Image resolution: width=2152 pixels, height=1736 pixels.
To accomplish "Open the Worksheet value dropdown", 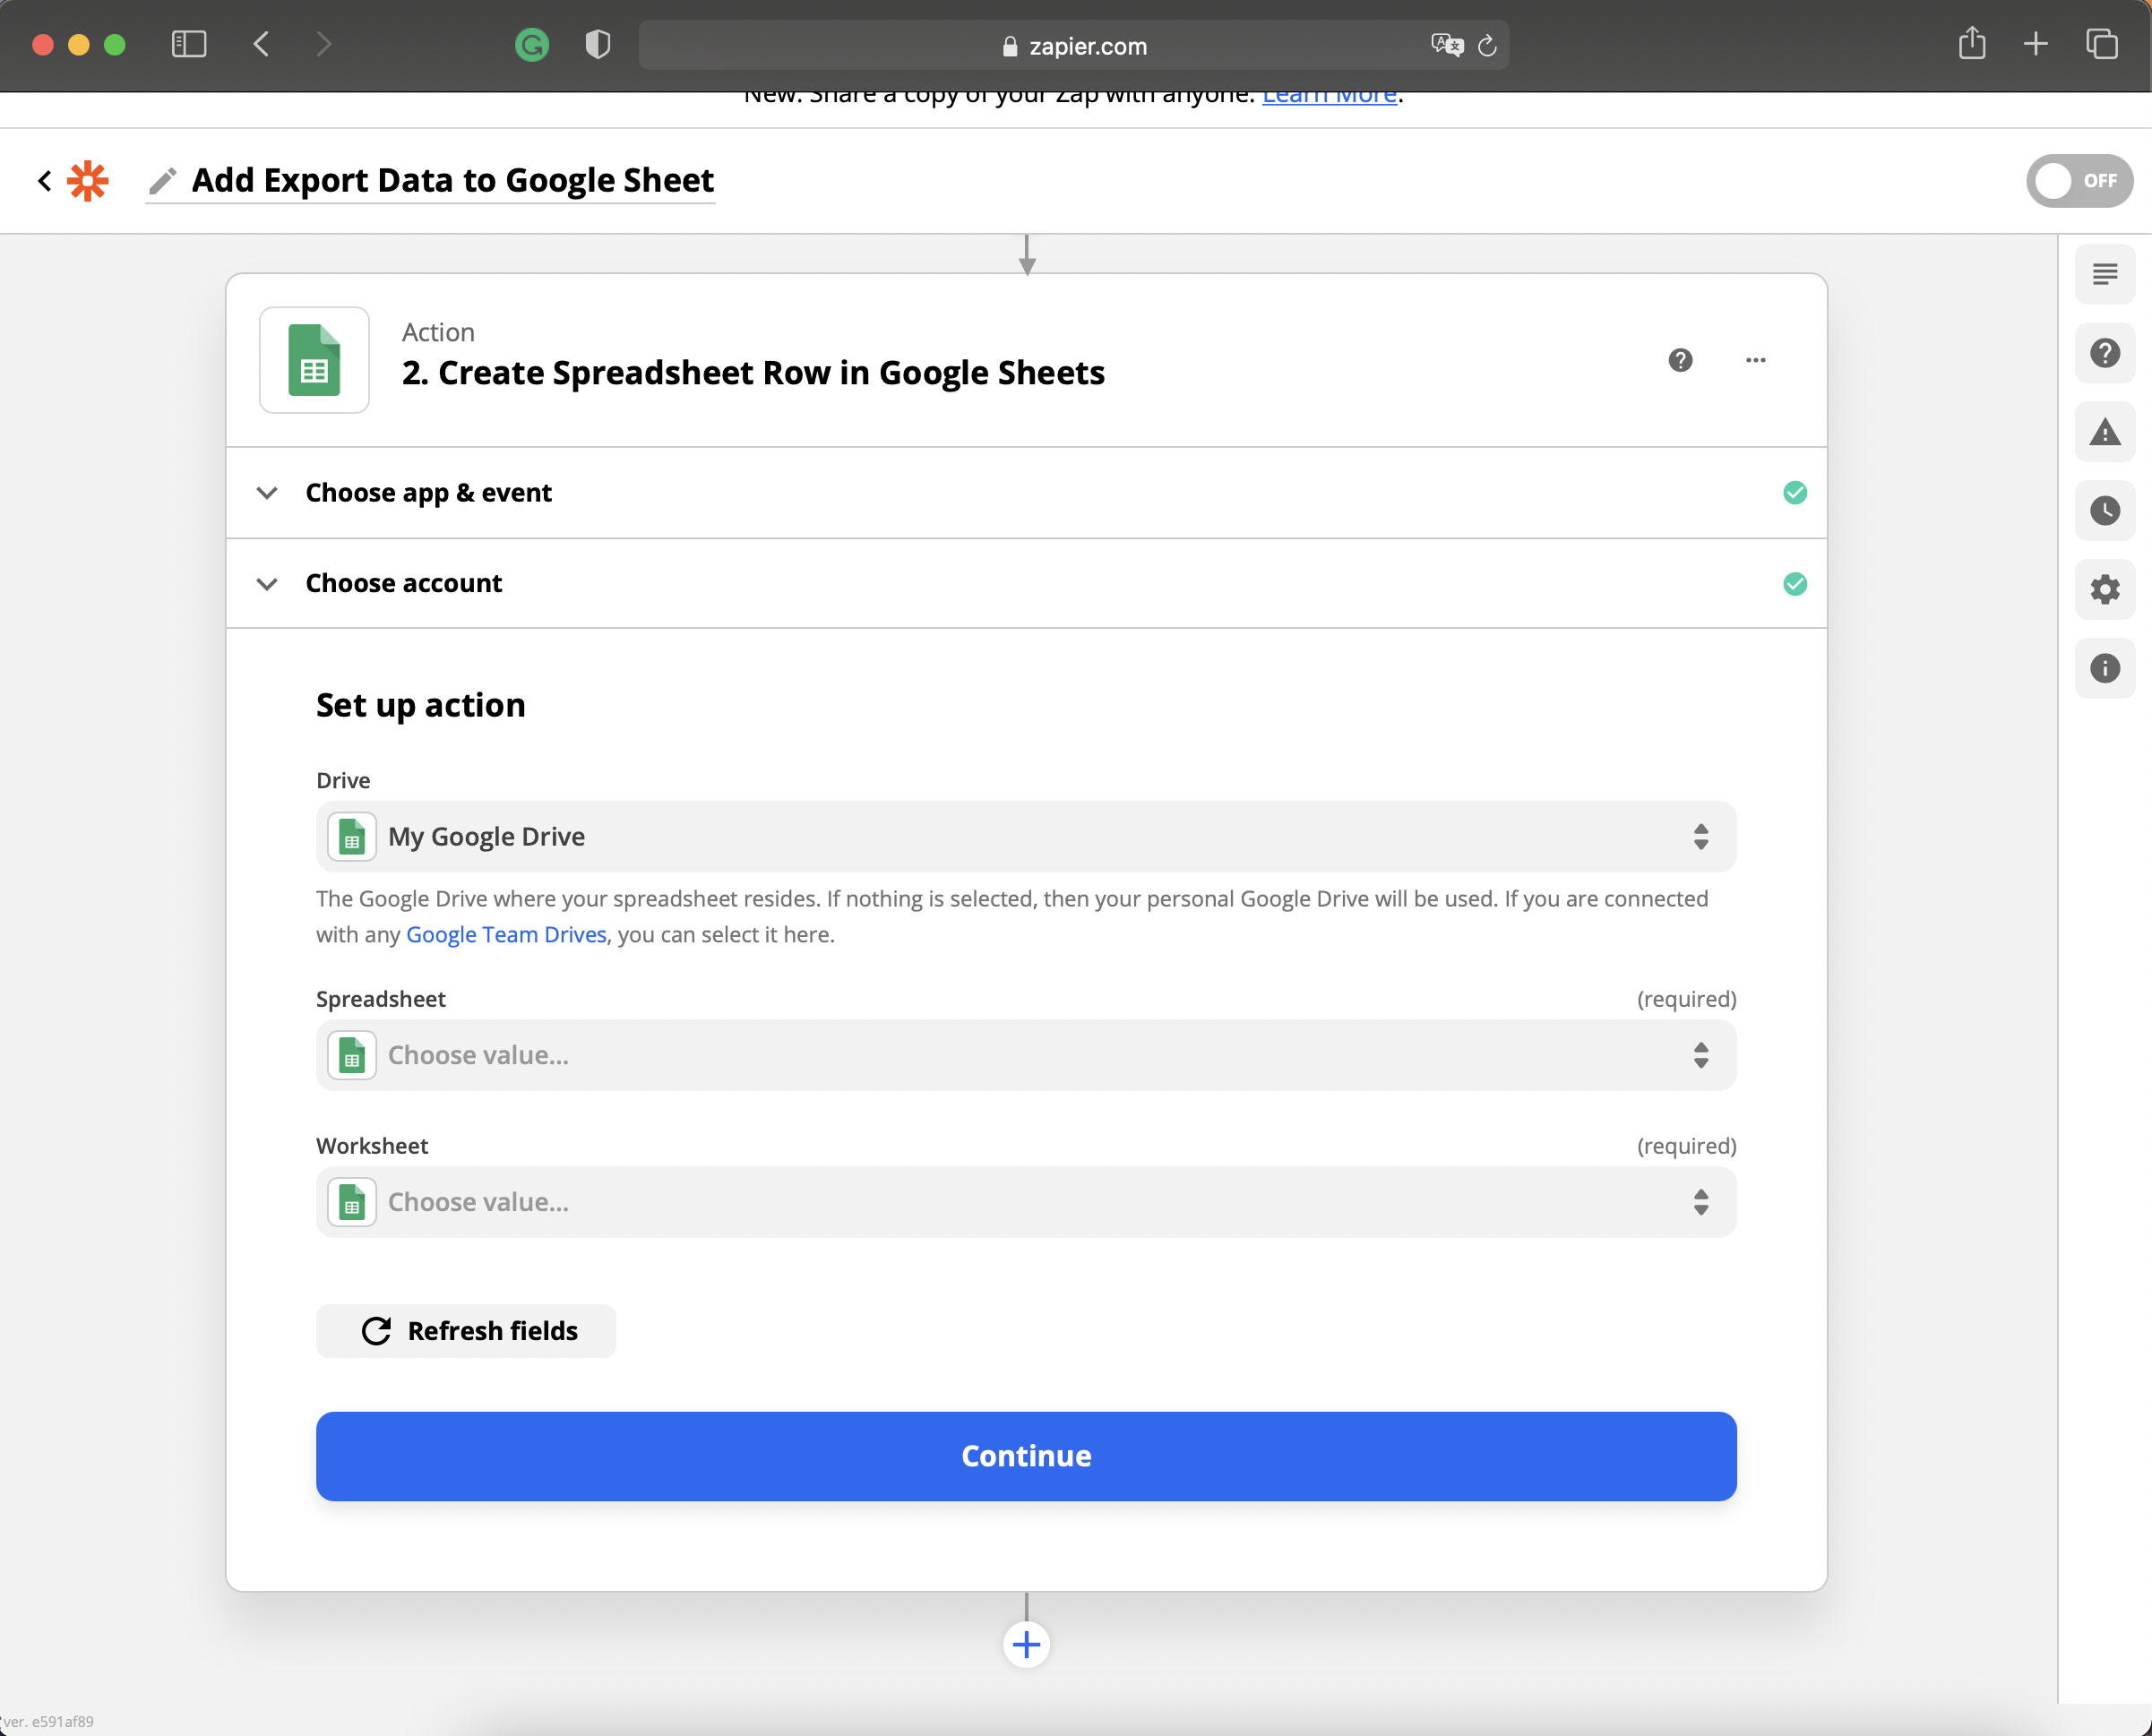I will pos(1025,1202).
